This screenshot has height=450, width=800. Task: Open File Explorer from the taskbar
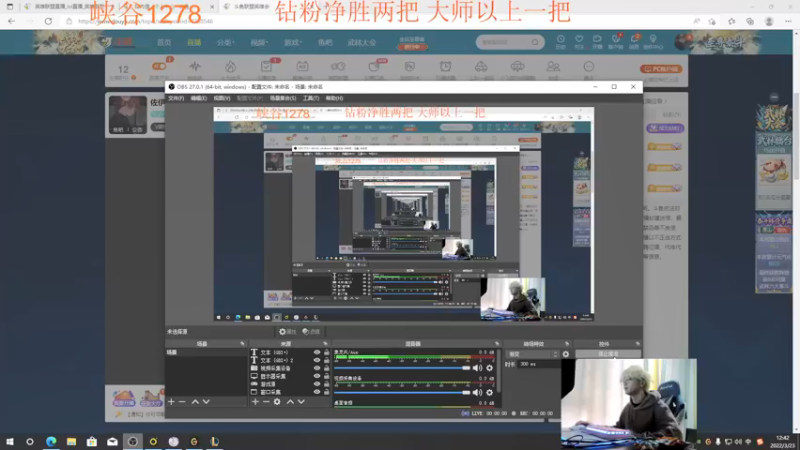[x=71, y=441]
